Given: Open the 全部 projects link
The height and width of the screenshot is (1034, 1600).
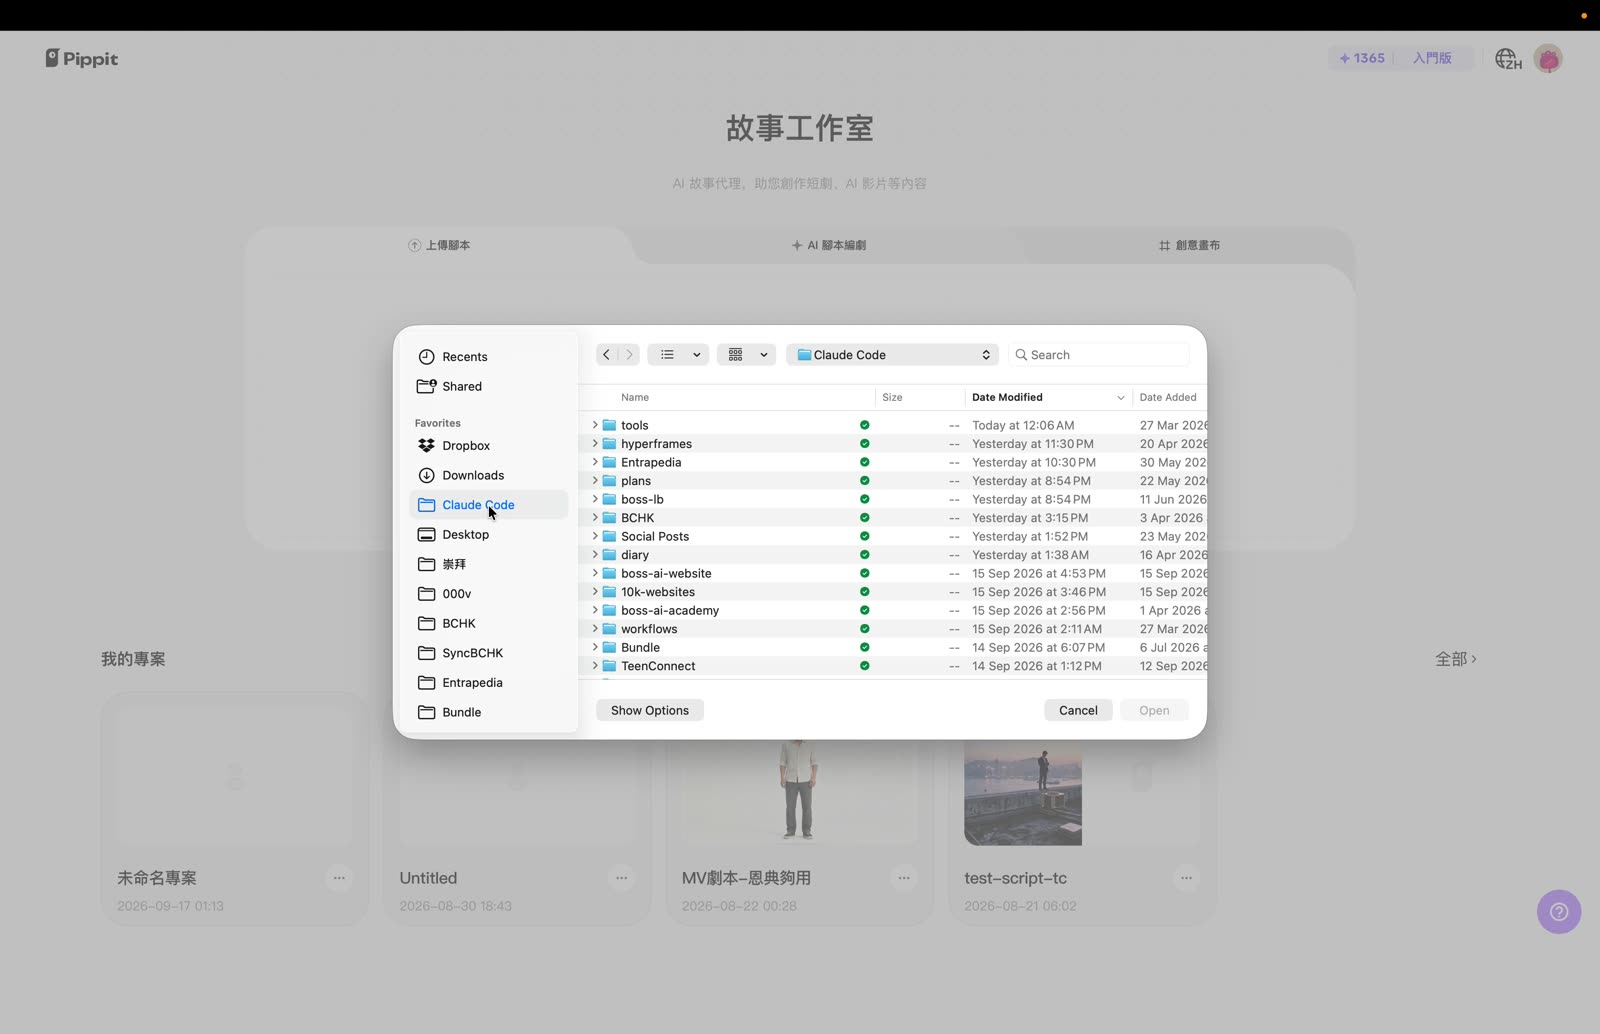Looking at the screenshot, I should click(1456, 659).
